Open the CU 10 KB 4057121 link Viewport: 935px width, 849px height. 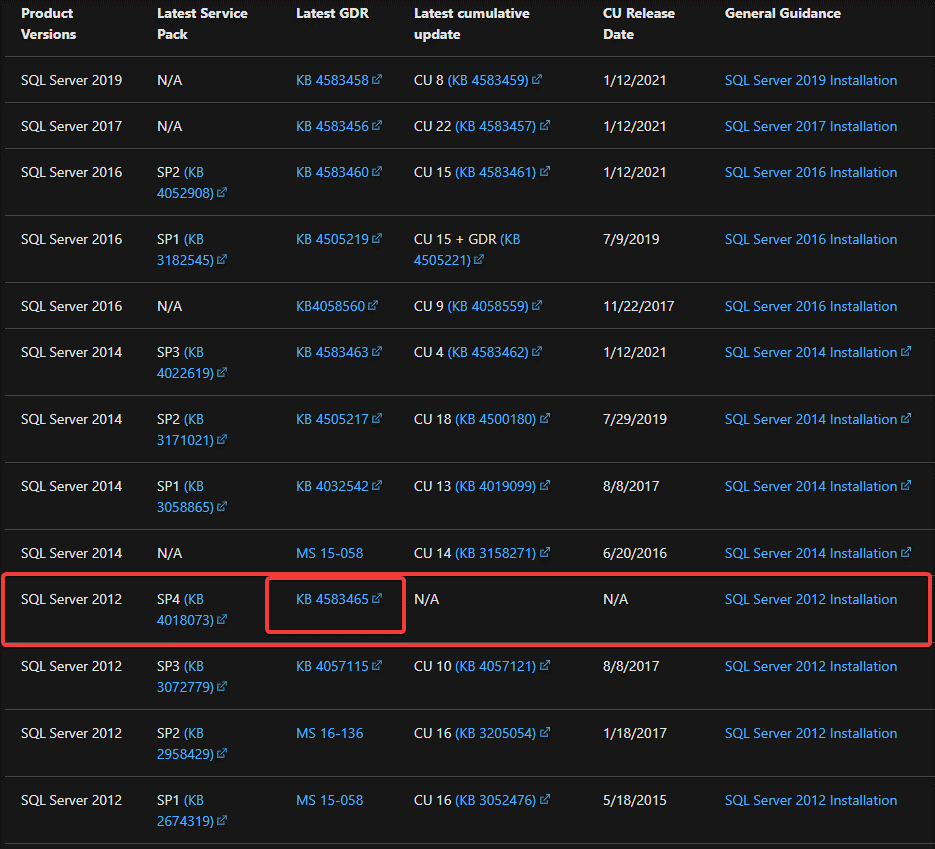[x=496, y=666]
